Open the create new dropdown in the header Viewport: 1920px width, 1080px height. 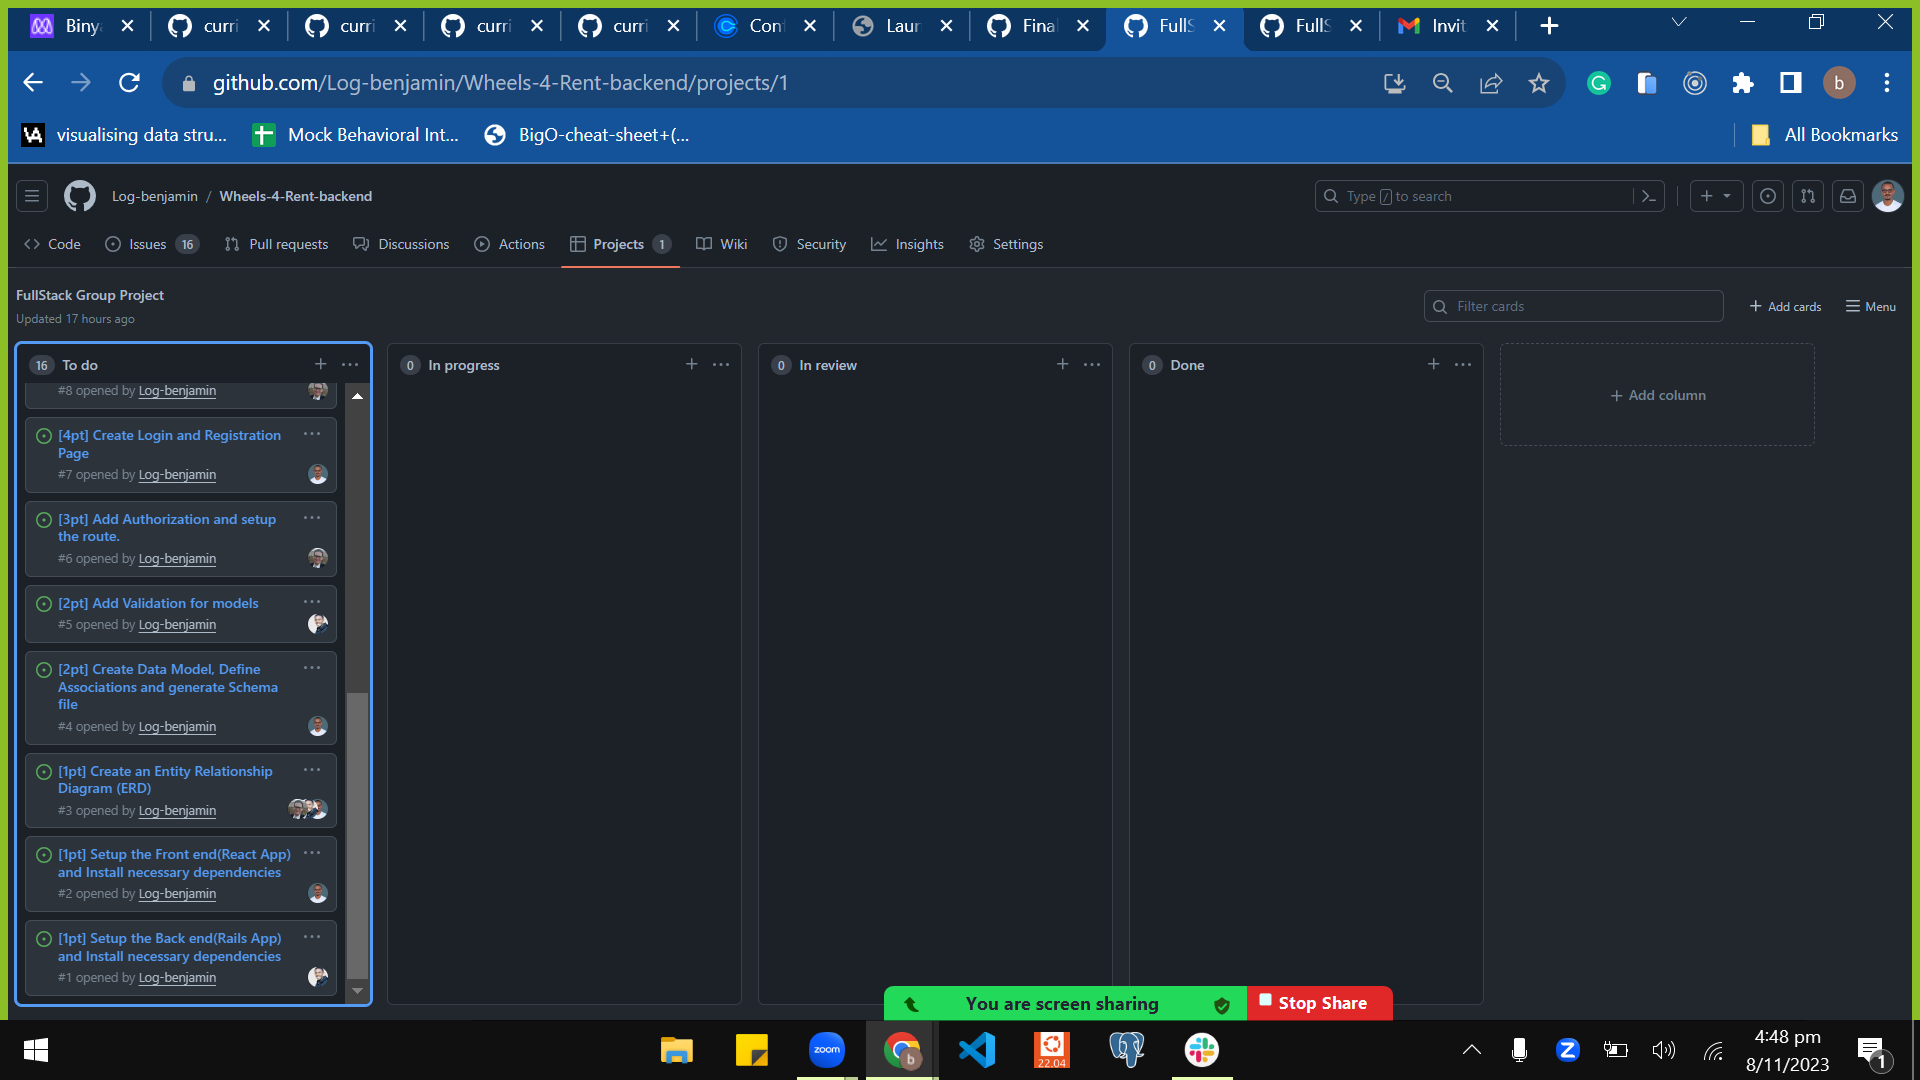(x=1716, y=196)
